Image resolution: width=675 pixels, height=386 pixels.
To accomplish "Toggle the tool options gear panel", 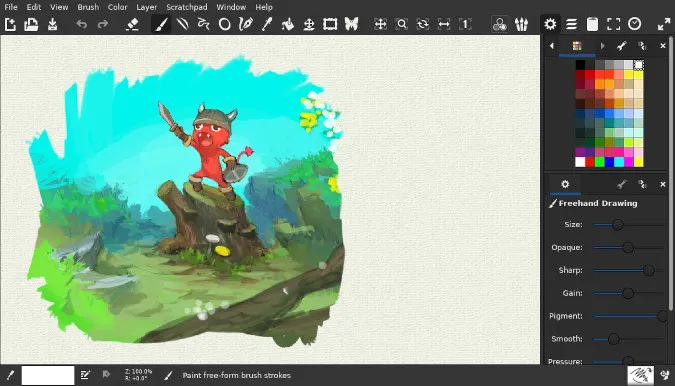I will (x=550, y=25).
